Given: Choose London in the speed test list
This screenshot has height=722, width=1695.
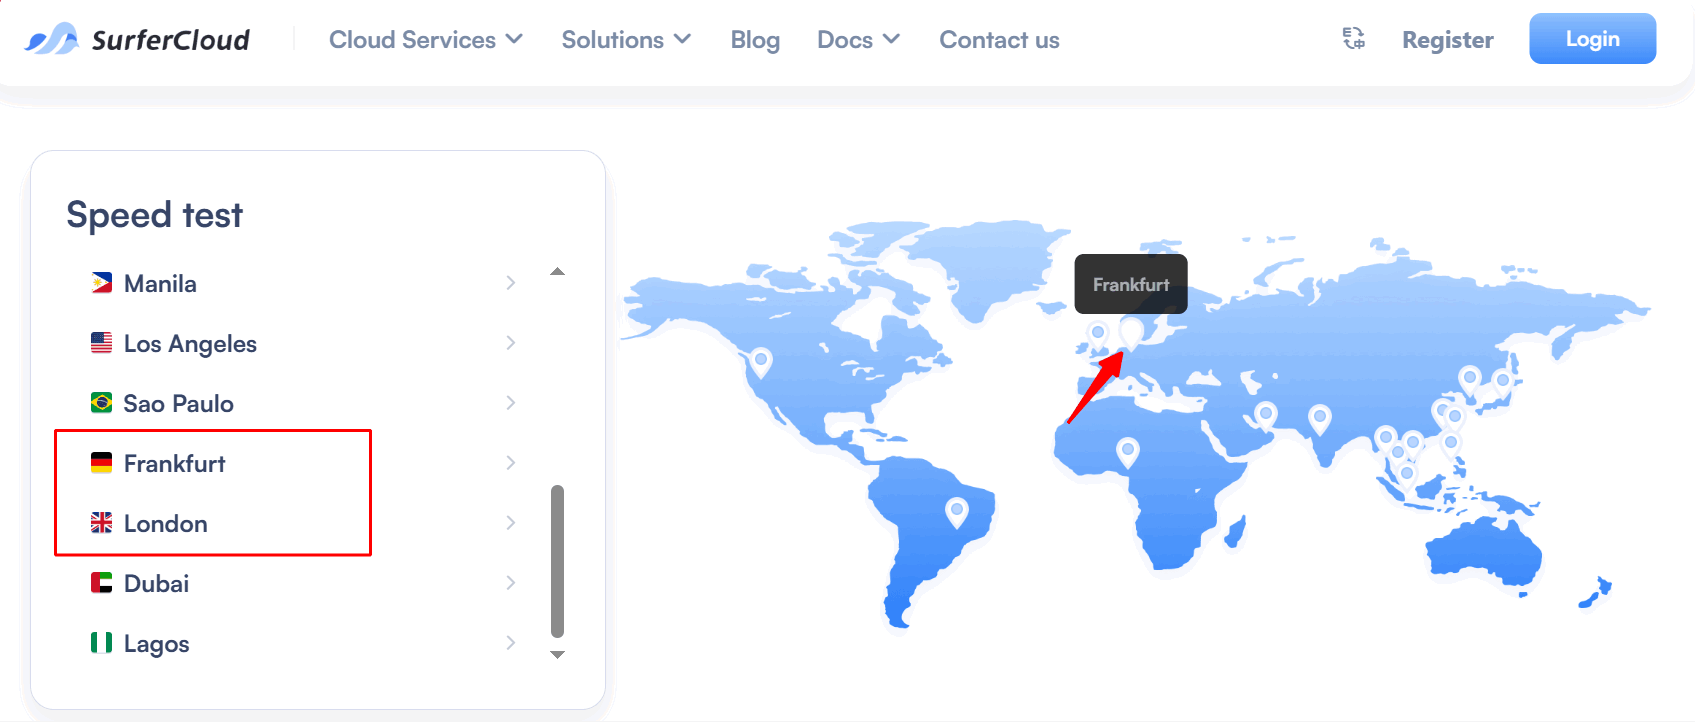Looking at the screenshot, I should [x=305, y=523].
